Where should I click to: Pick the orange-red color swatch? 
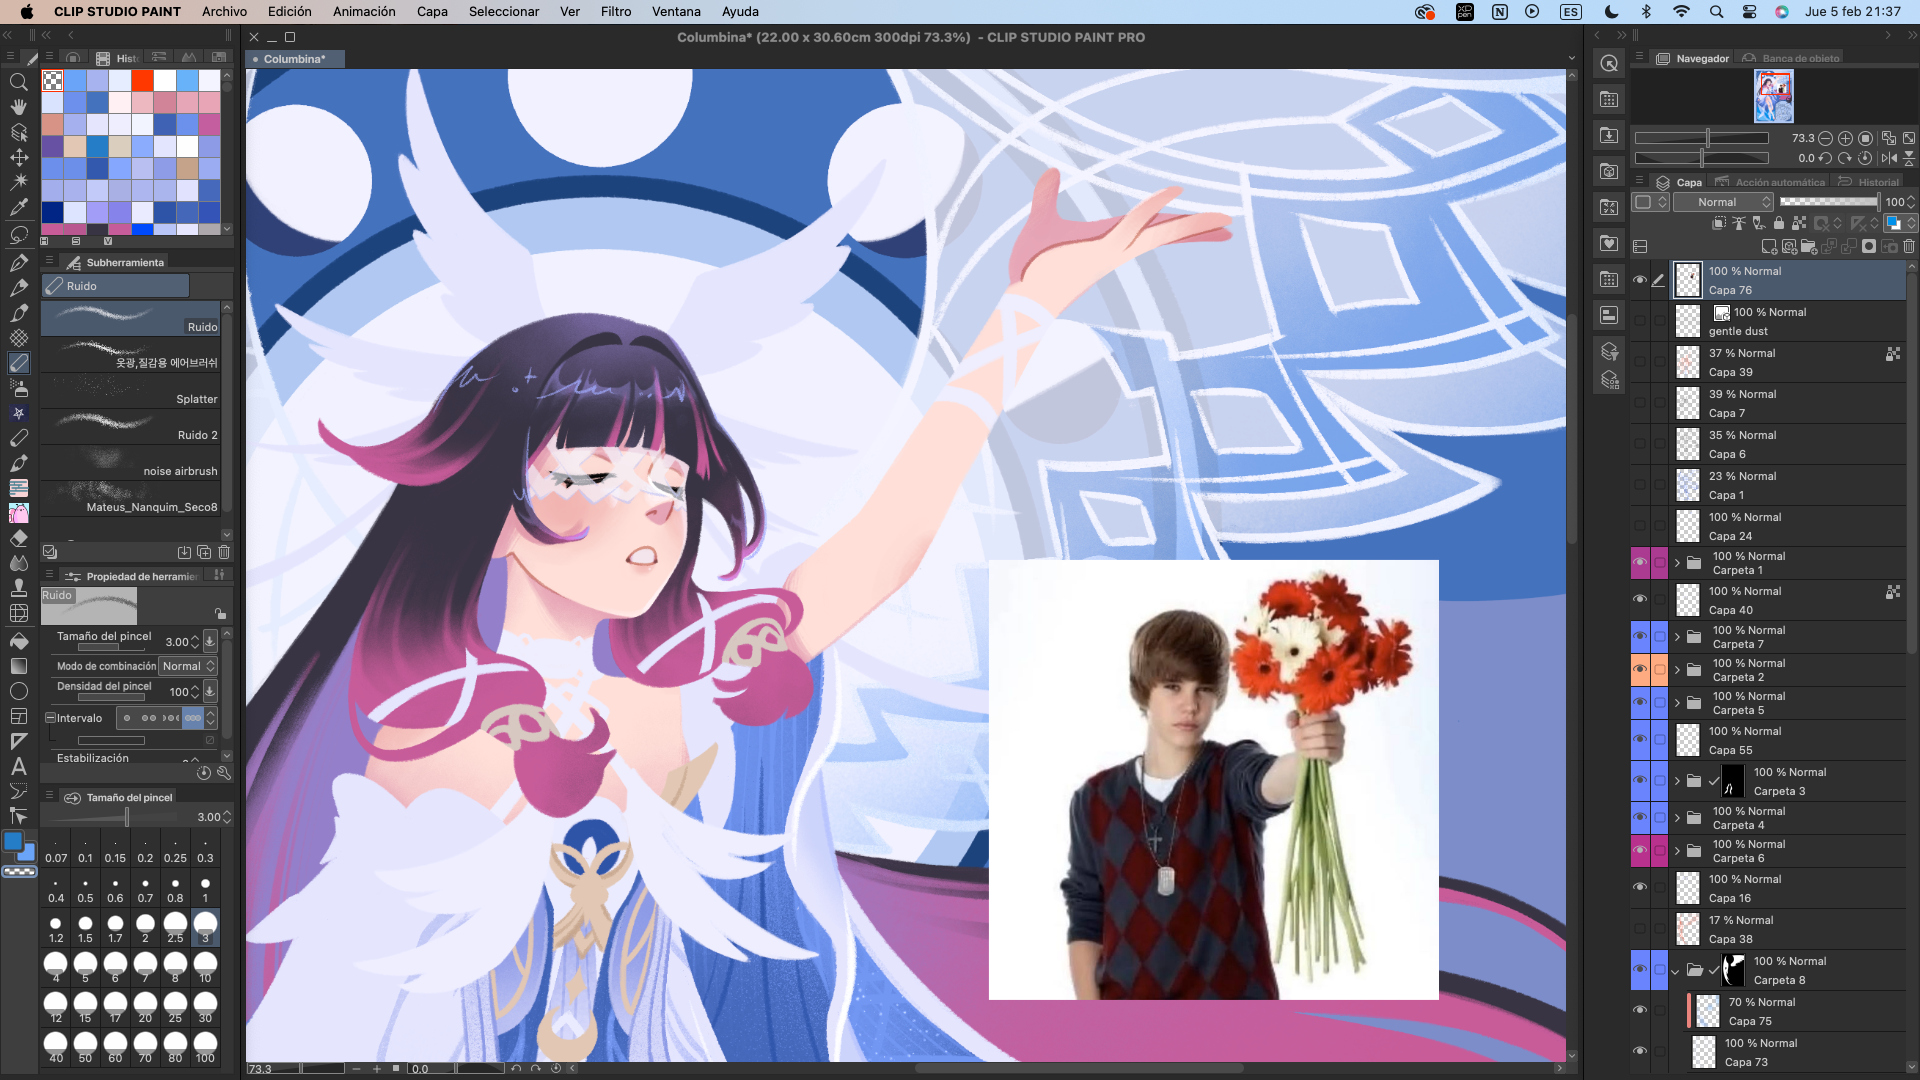[142, 81]
